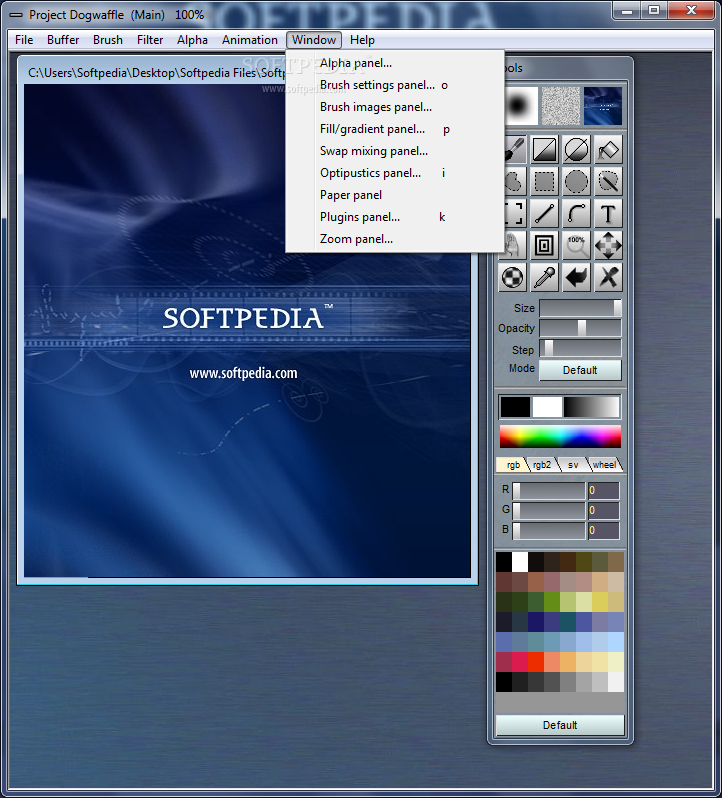Click the X clear tool icon

click(608, 277)
